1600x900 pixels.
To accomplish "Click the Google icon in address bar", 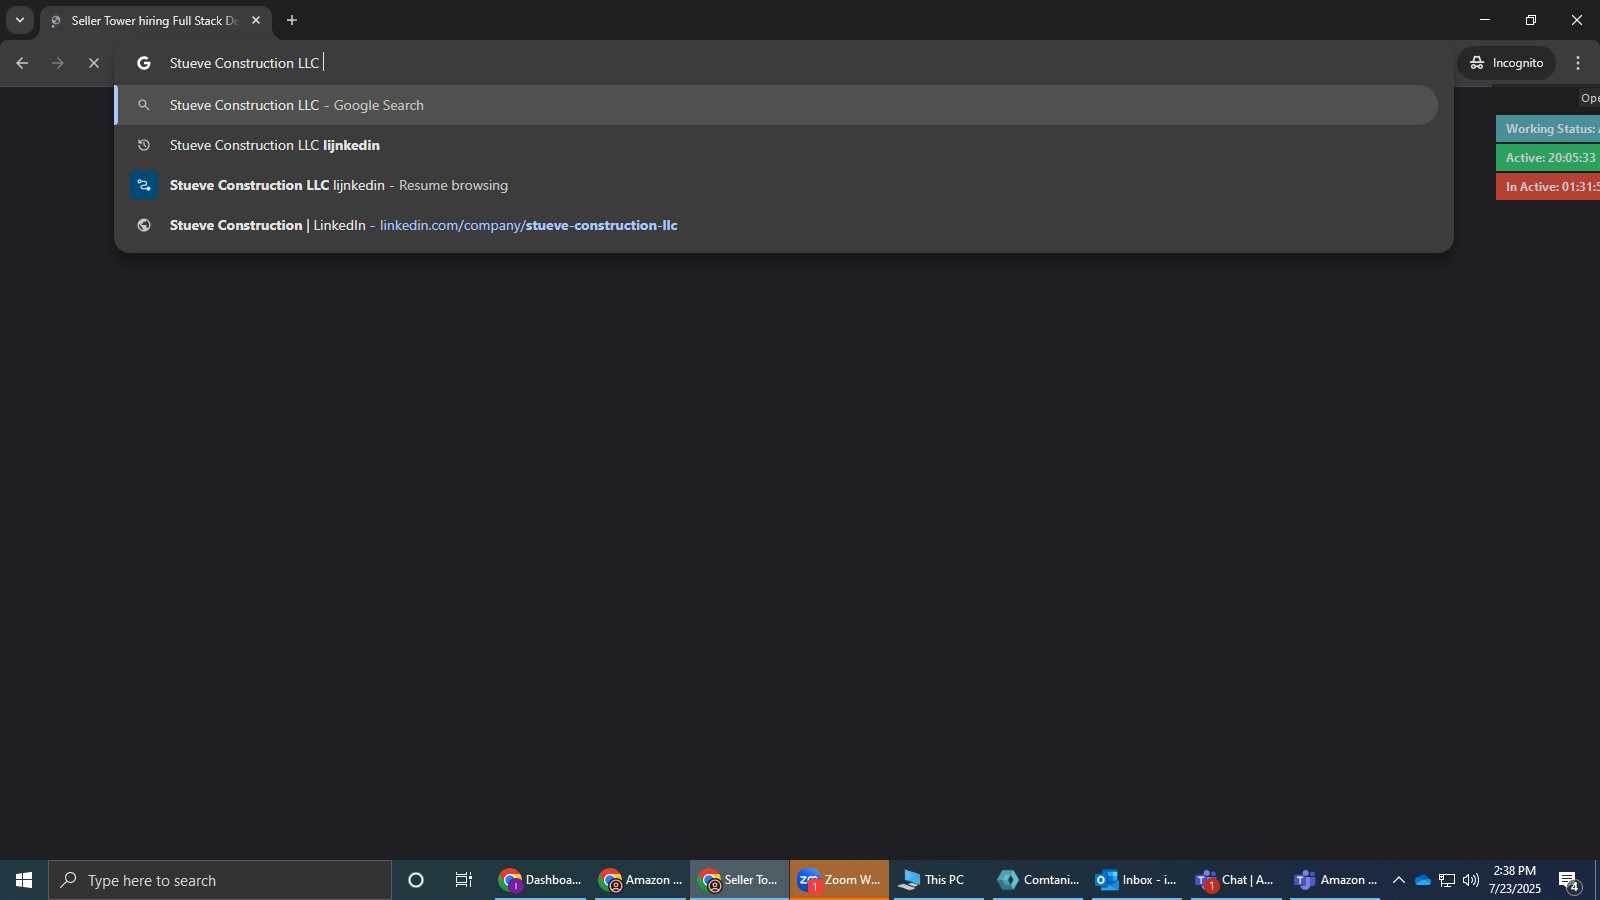I will [x=144, y=63].
